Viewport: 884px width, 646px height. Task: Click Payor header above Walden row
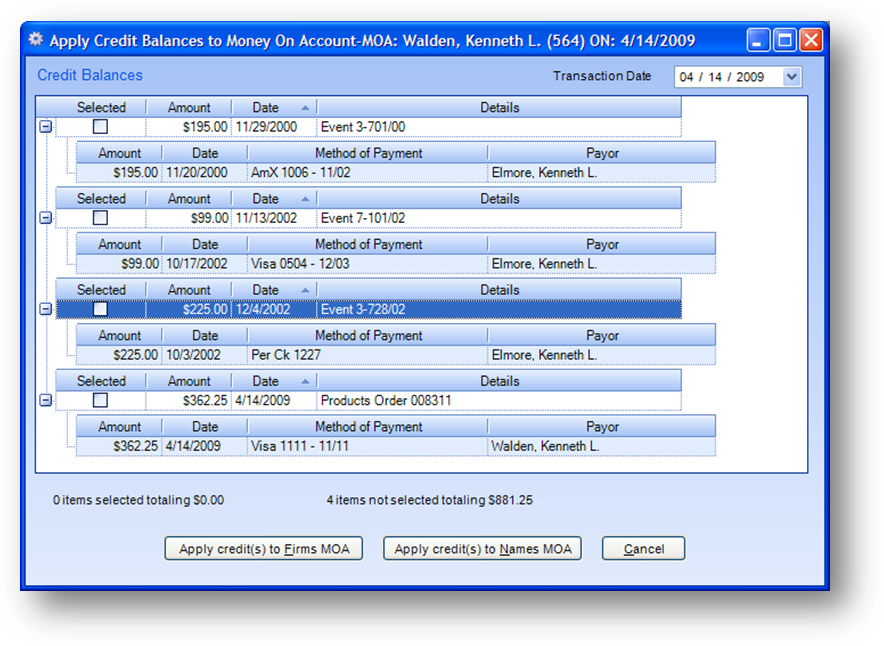click(x=602, y=427)
